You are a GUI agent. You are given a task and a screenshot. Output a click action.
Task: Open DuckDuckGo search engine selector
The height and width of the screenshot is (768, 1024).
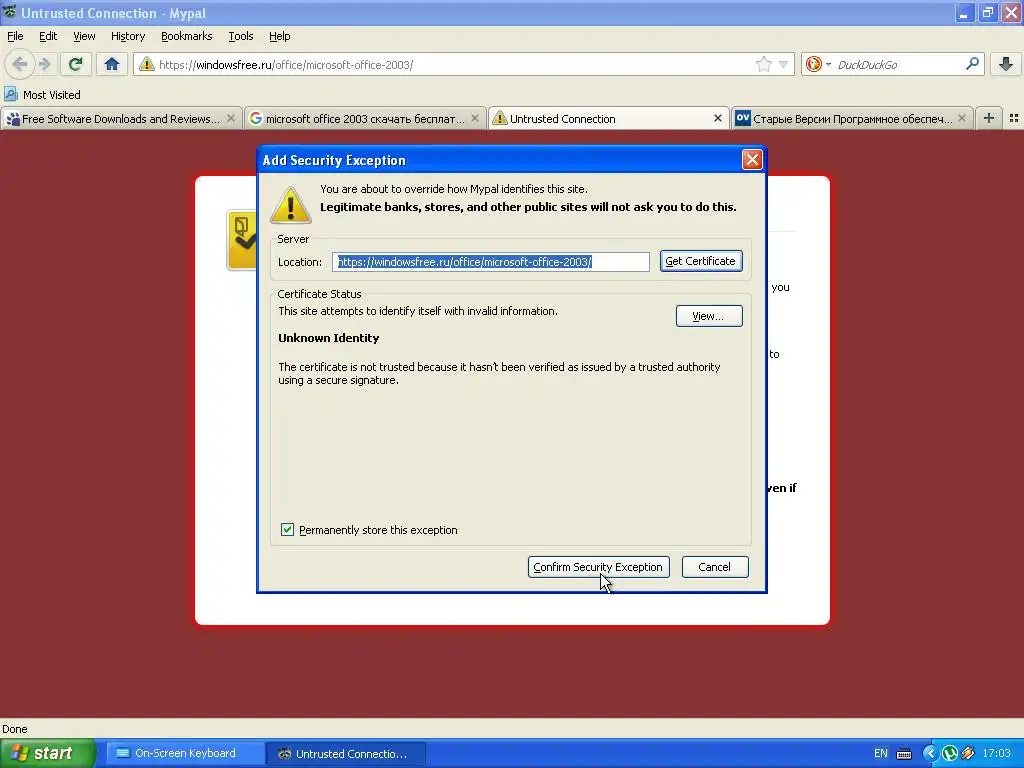click(x=818, y=64)
